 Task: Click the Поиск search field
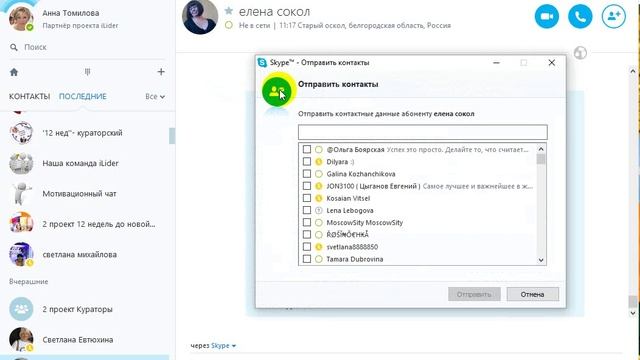pyautogui.click(x=87, y=47)
